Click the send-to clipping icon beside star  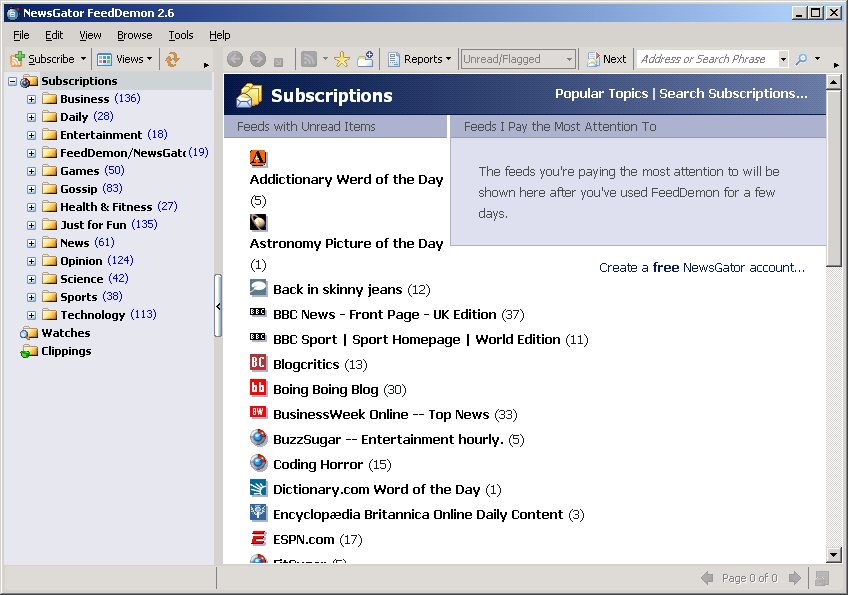pyautogui.click(x=366, y=59)
